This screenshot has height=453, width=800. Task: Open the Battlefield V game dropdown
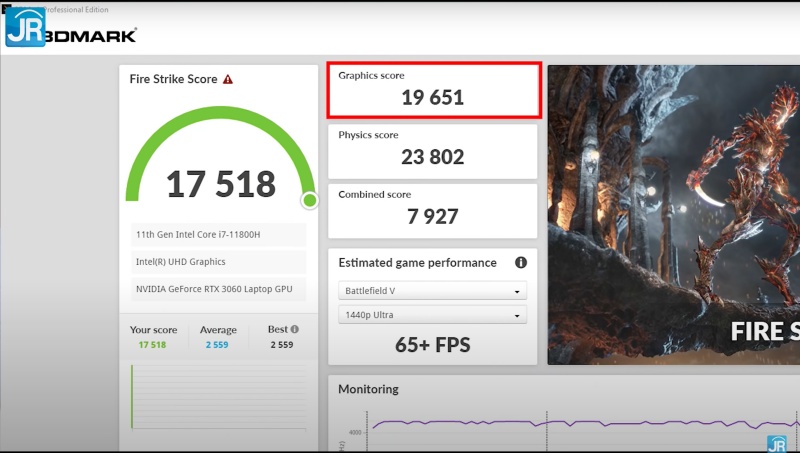[432, 291]
